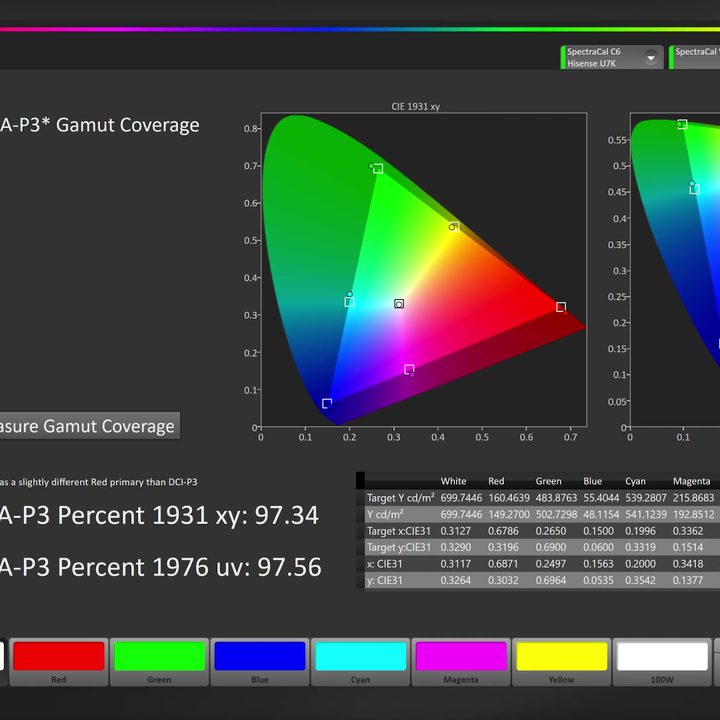Click the measured Red luminance cell 149.2700

[509, 515]
